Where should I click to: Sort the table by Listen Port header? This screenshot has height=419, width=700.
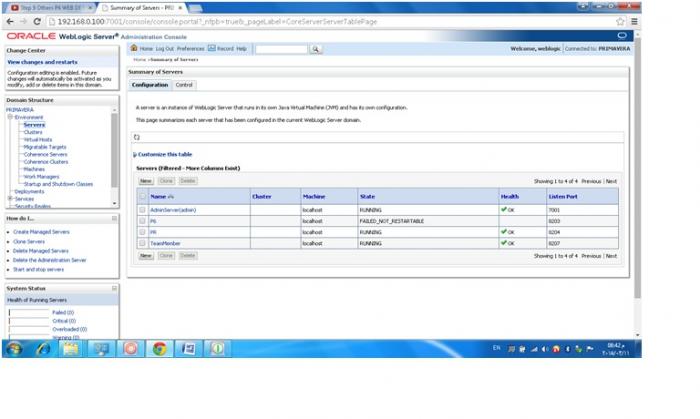(563, 196)
